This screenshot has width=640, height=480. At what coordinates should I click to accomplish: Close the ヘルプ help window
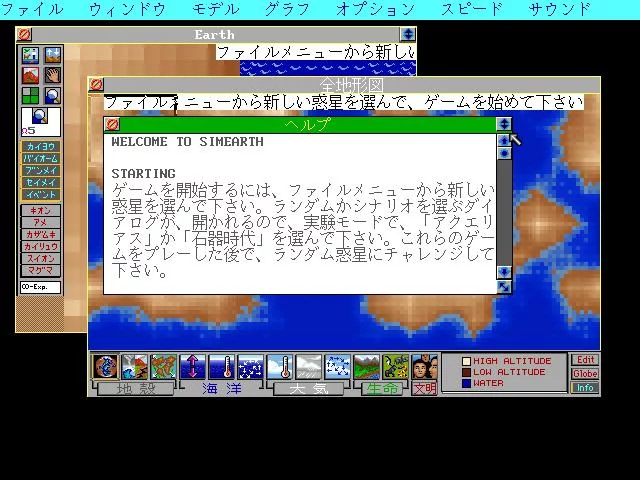click(112, 124)
